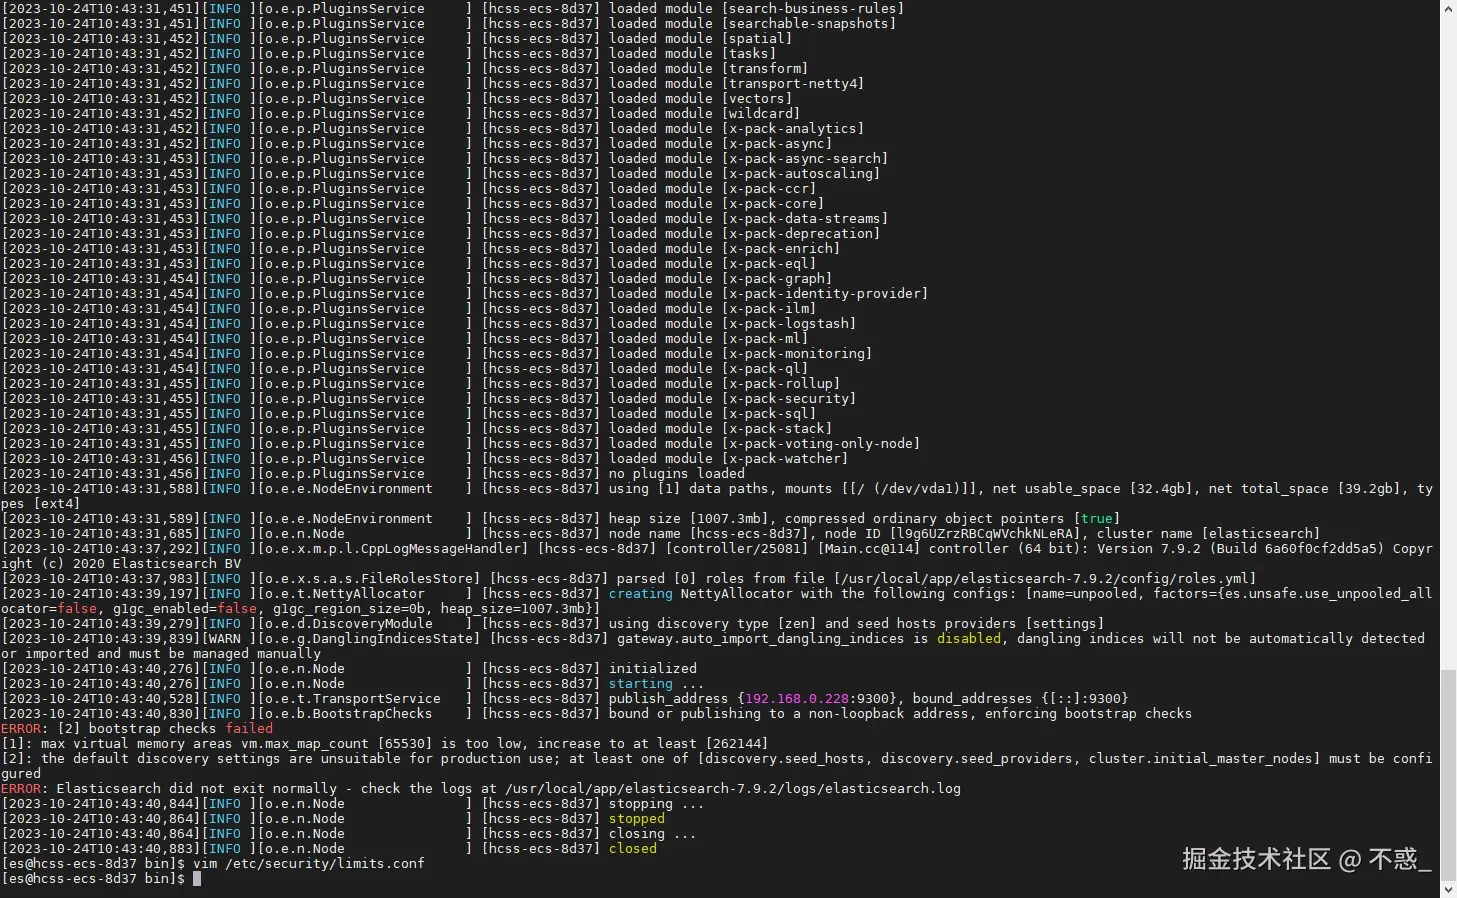Click the module name [x-pack-ilm]
Image resolution: width=1457 pixels, height=898 pixels.
pyautogui.click(x=768, y=309)
